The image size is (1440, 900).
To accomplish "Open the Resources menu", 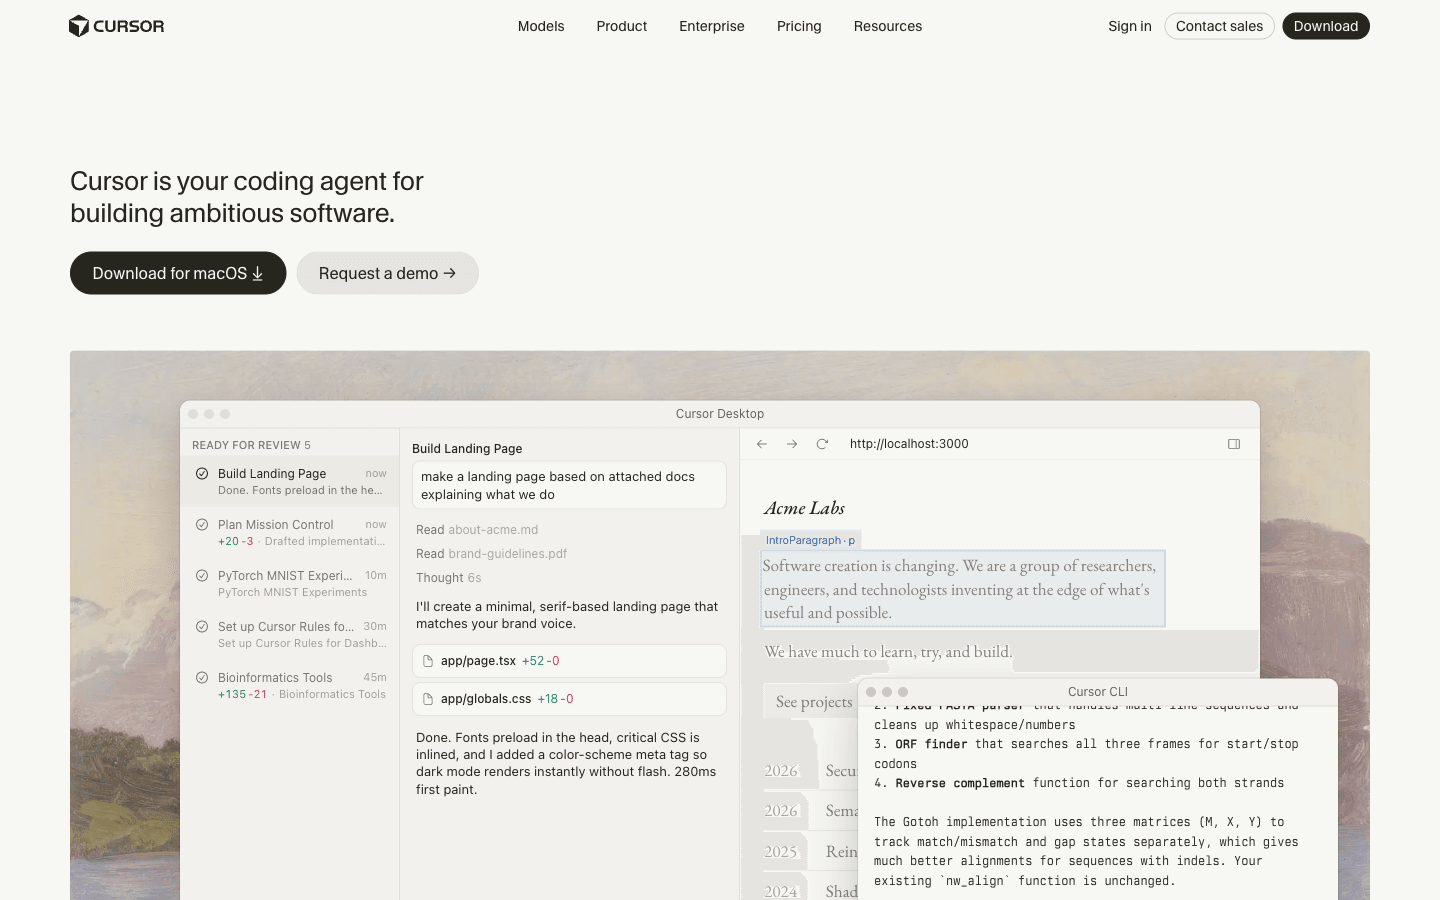I will [888, 26].
